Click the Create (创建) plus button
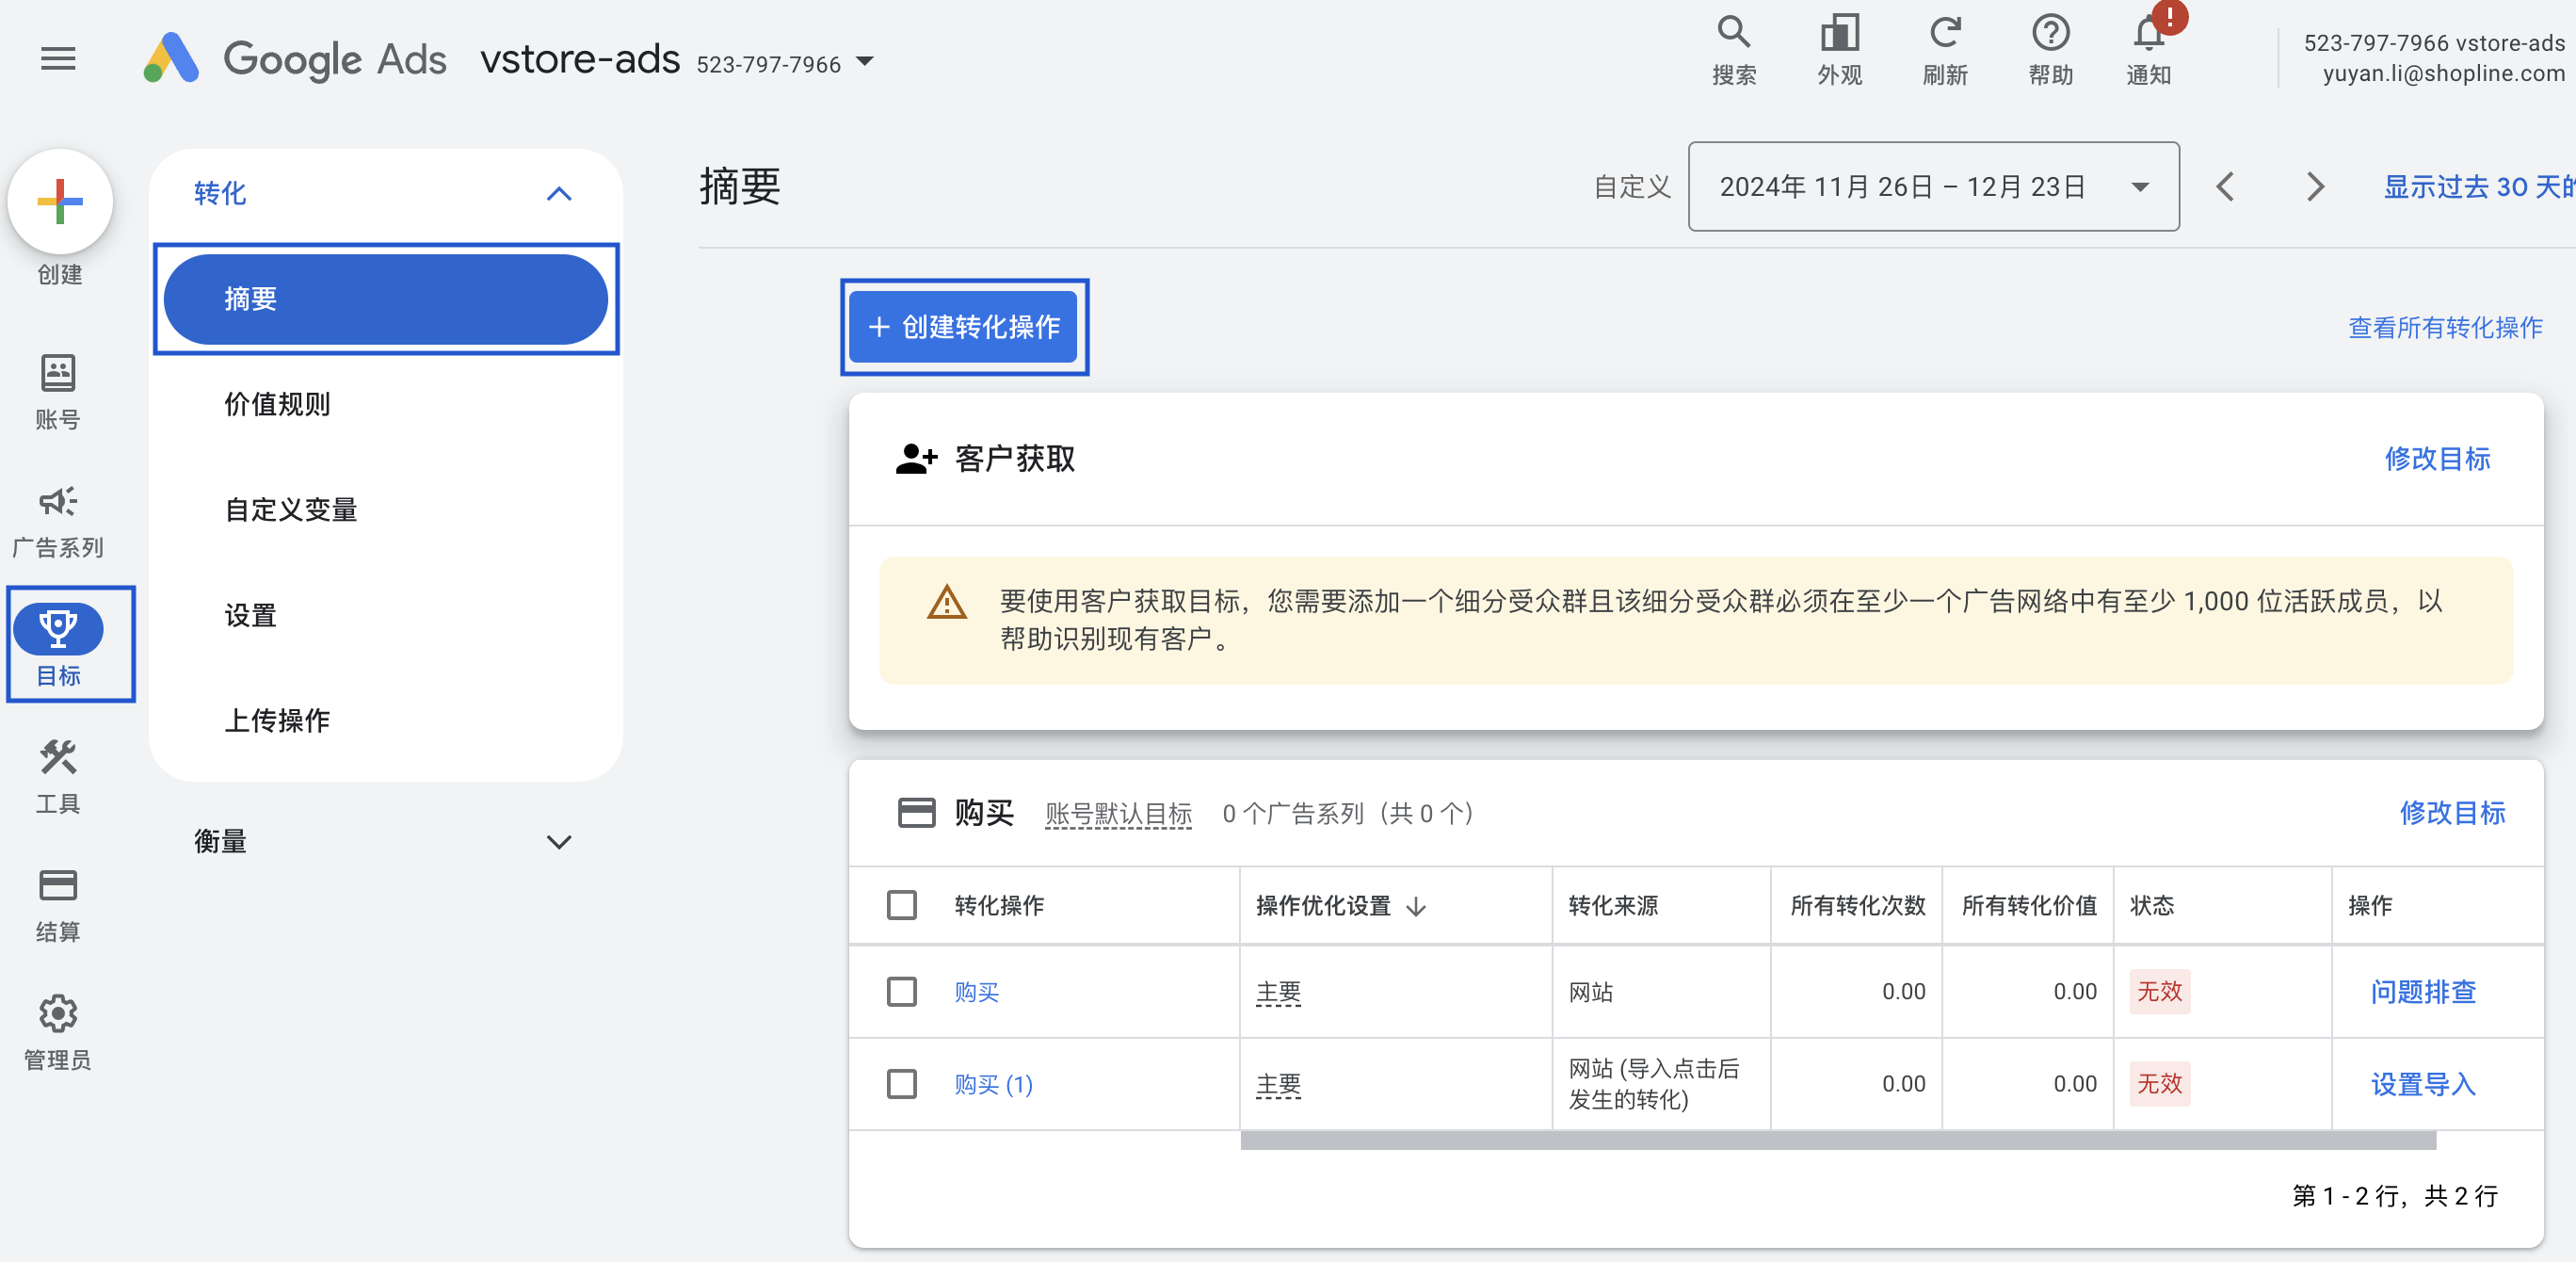 (60, 202)
